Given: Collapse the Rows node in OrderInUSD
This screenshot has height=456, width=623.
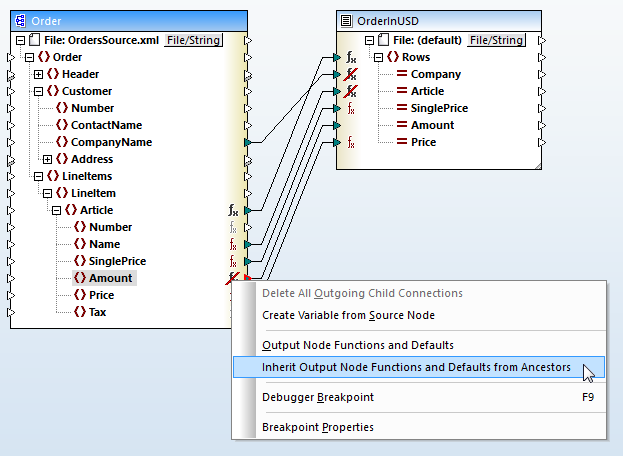Looking at the screenshot, I should click(x=379, y=57).
